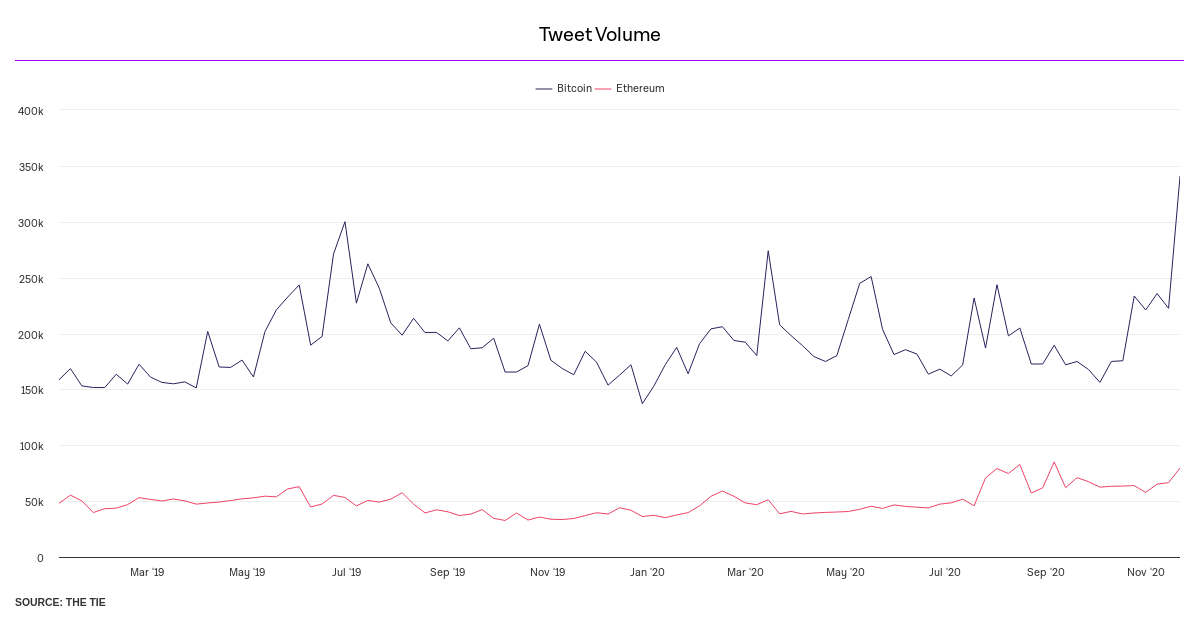1200x630 pixels.
Task: Select the Bitcoin spike in mid-March 2020
Action: [768, 251]
